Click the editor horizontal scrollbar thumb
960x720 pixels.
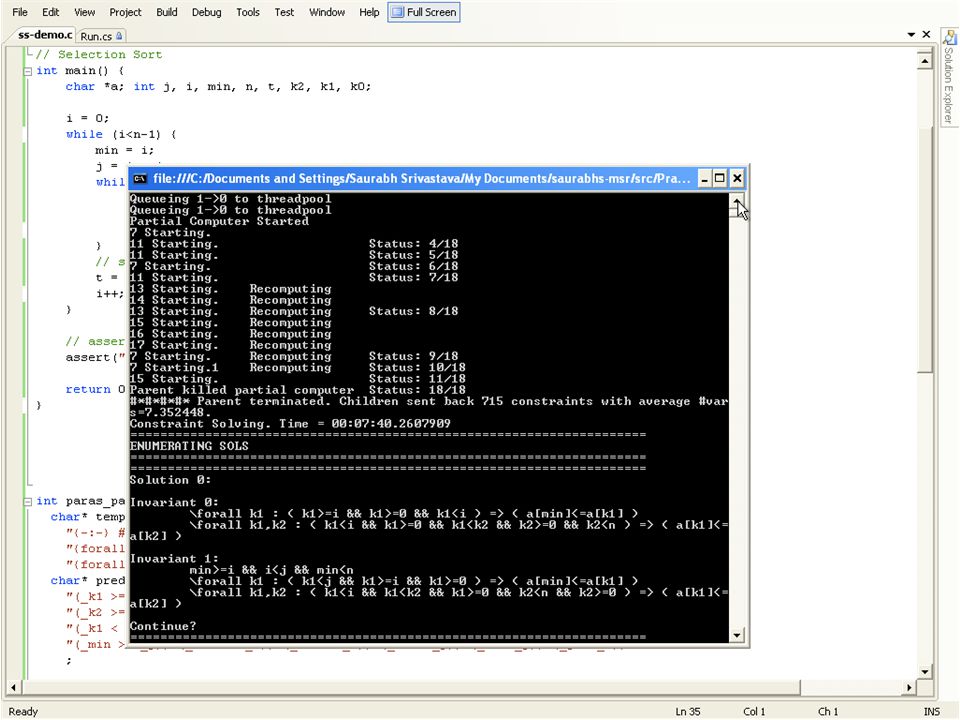click(x=410, y=688)
